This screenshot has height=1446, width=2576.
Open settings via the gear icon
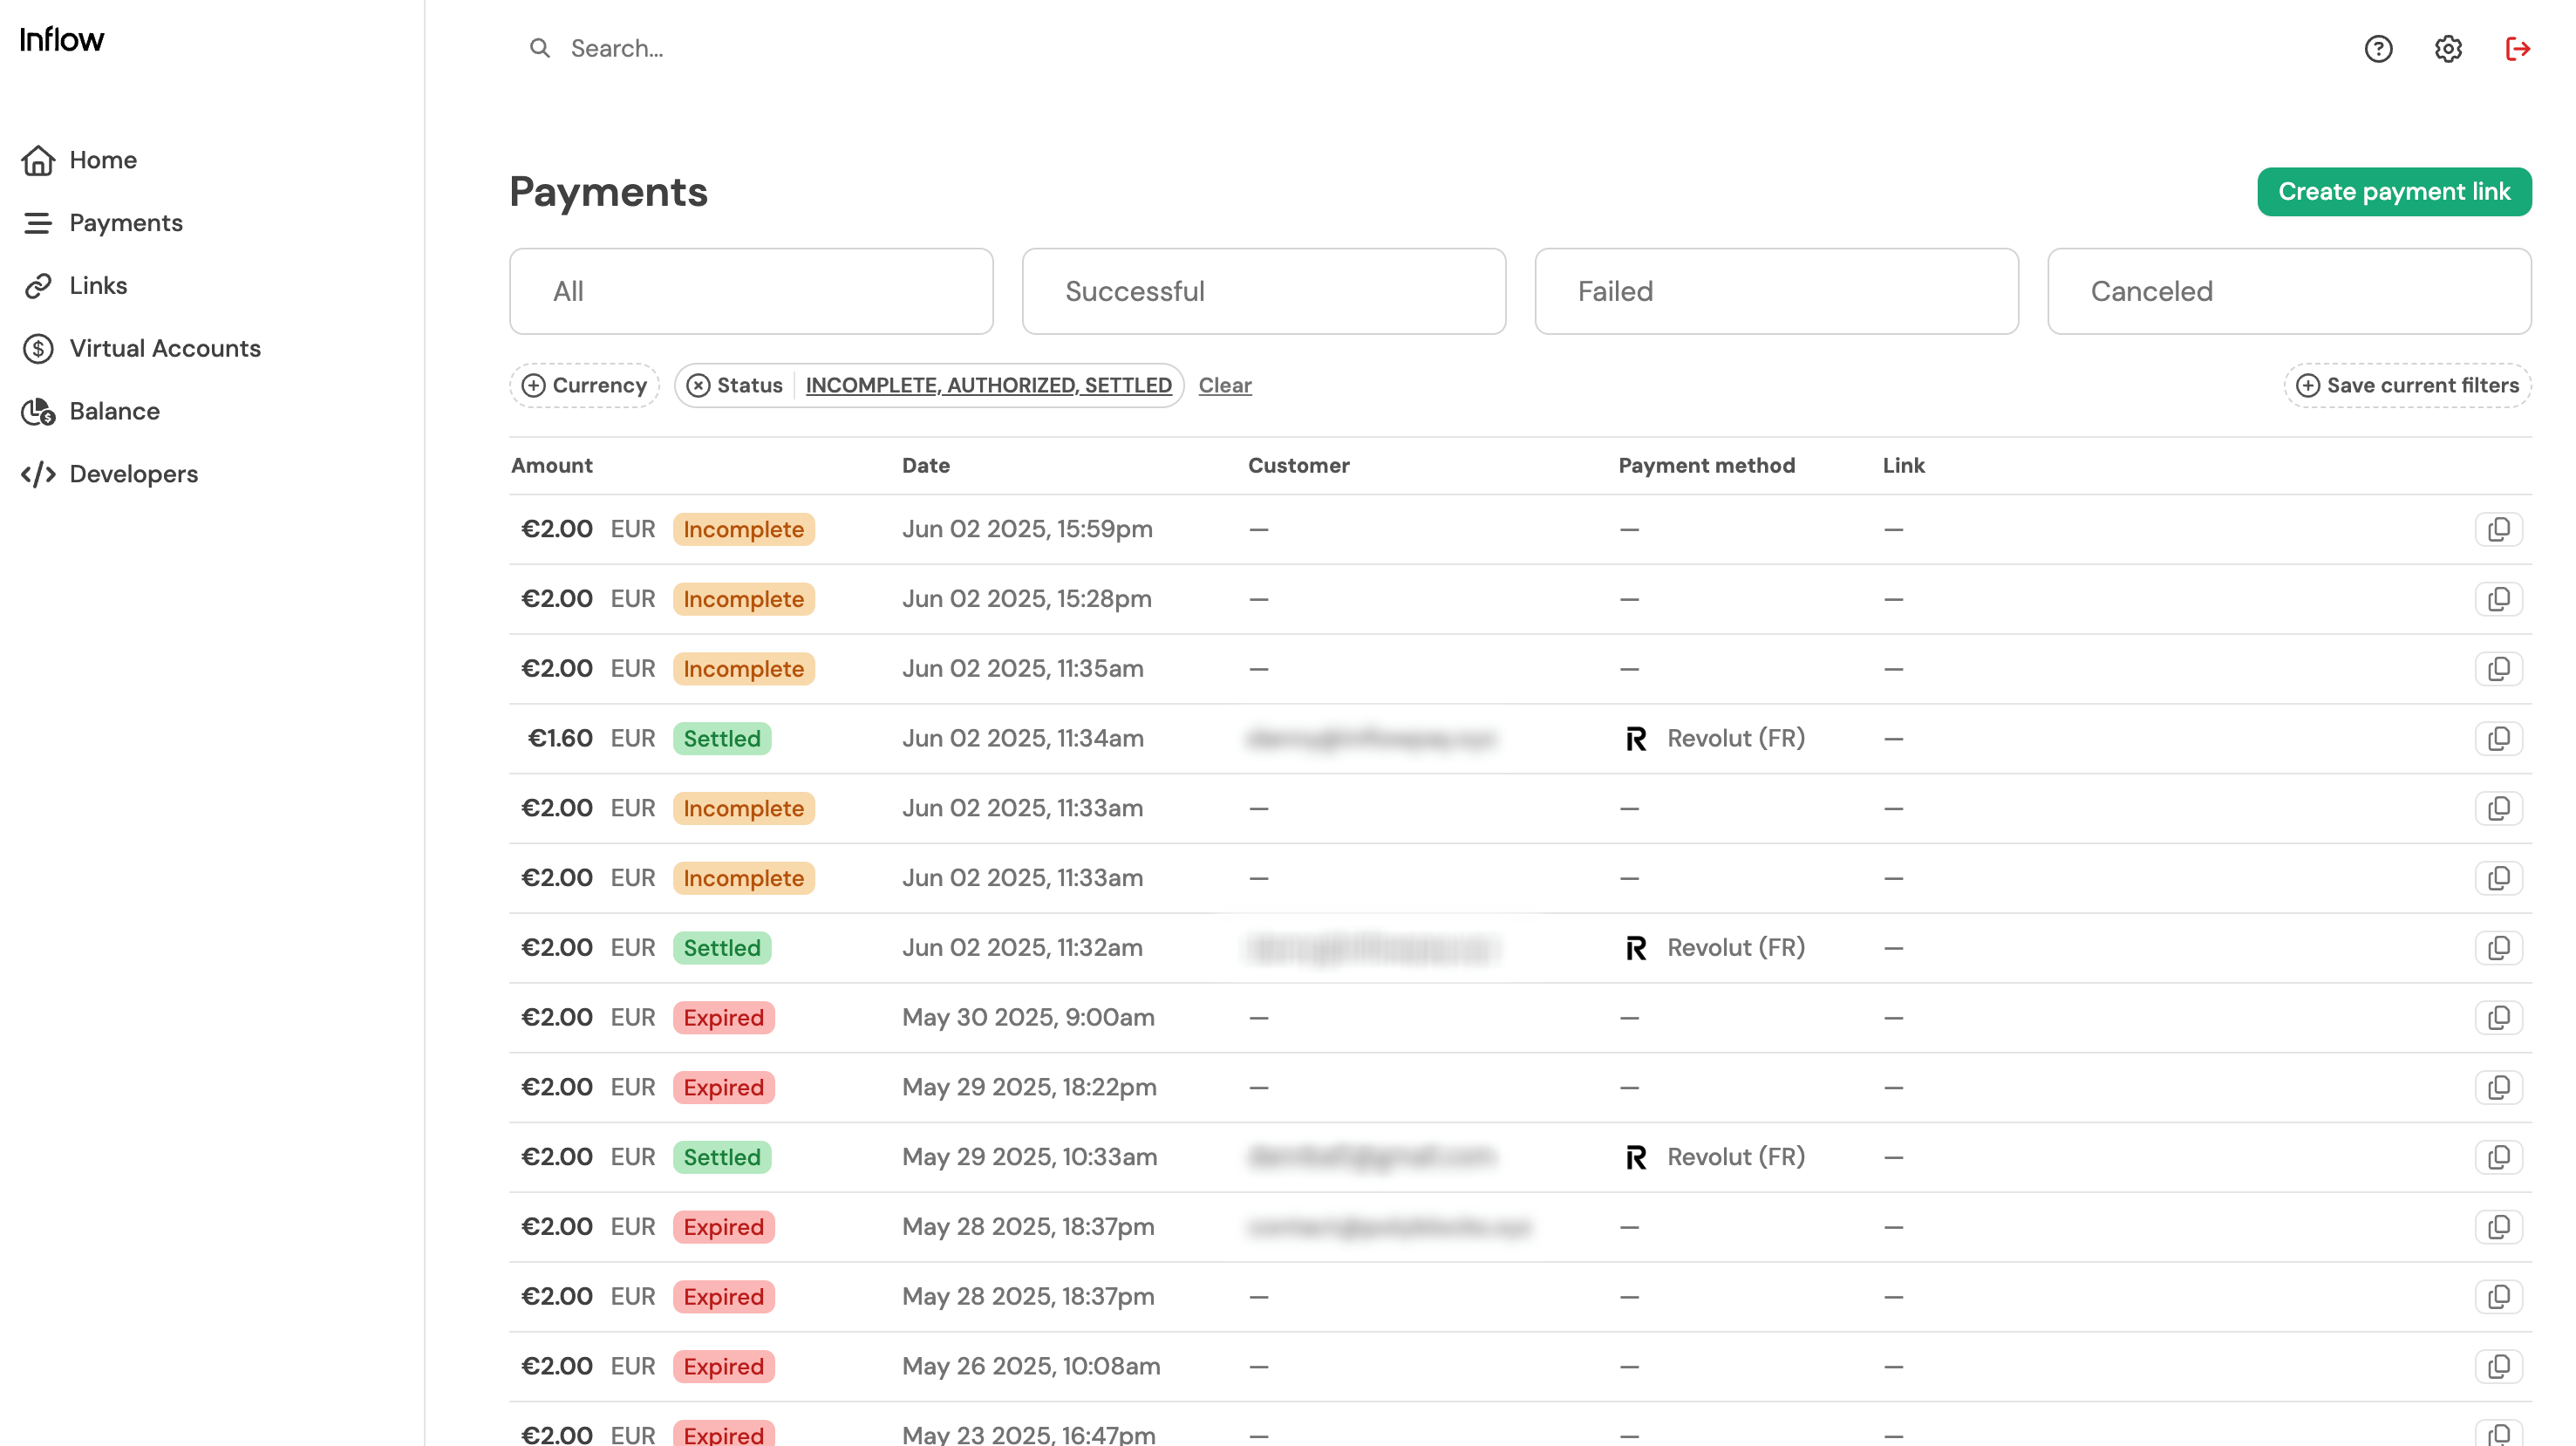click(x=2447, y=48)
